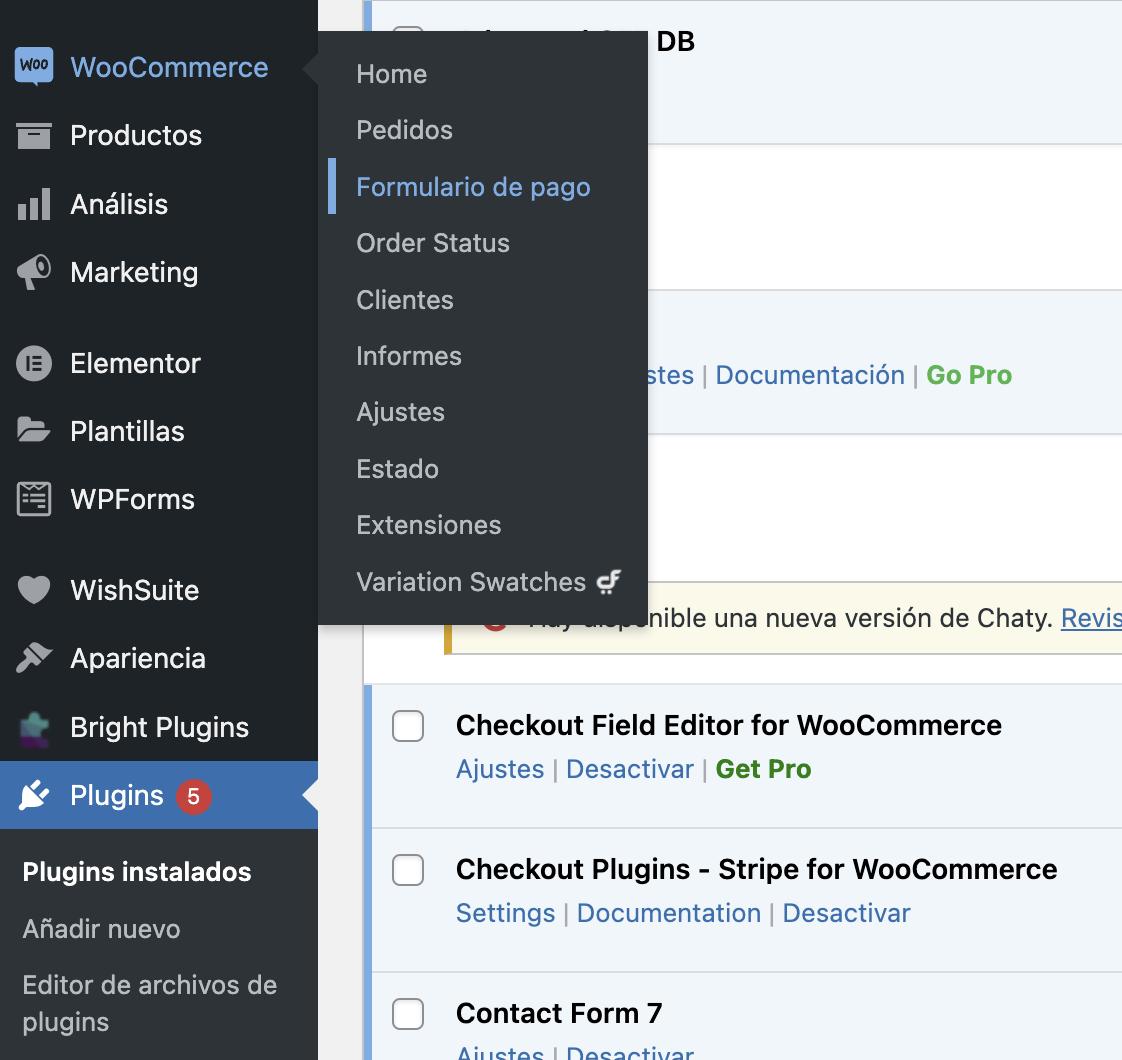This screenshot has width=1122, height=1060.
Task: Open Añadir nuevo under Plugins
Action: (101, 929)
